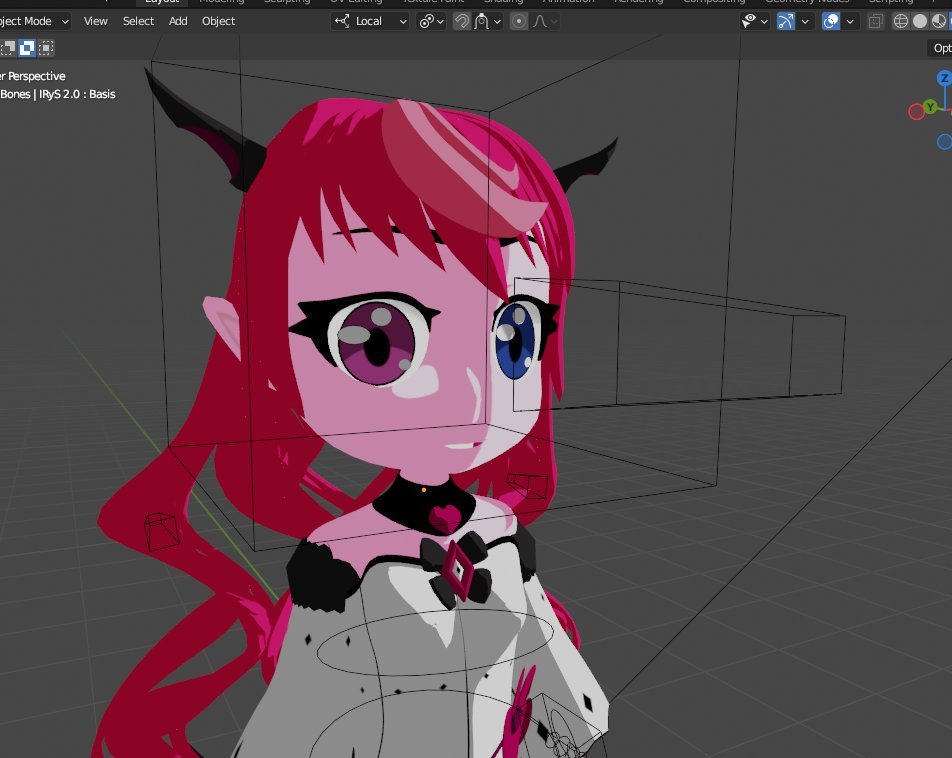Screen dimensions: 952x758
Task: Toggle snapping with the magnet icon
Action: (x=461, y=21)
